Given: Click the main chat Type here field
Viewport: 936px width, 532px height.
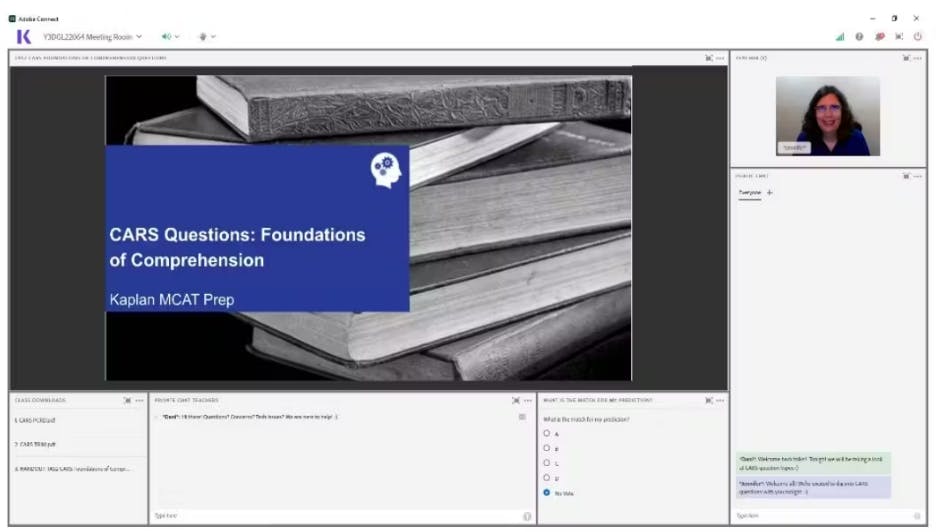Looking at the screenshot, I should pos(824,516).
